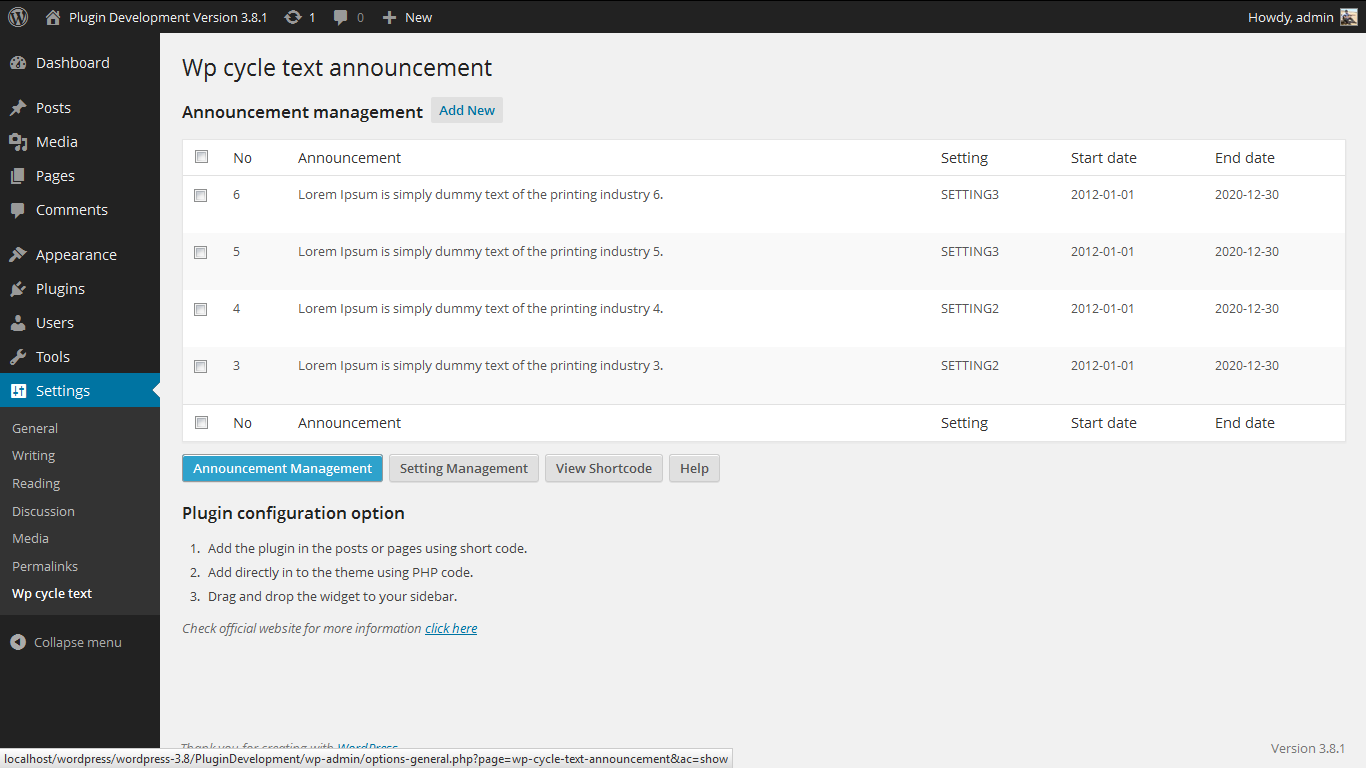Open the Appearance menu
Screen dimensions: 1366x768
(x=76, y=255)
